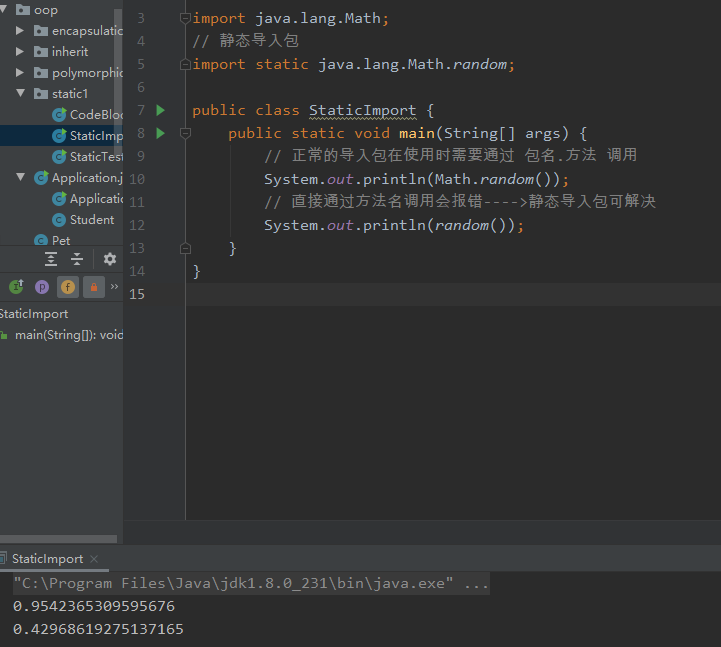Select main(String[]): void in Structure panel
Image resolution: width=721 pixels, height=647 pixels.
pos(69,335)
